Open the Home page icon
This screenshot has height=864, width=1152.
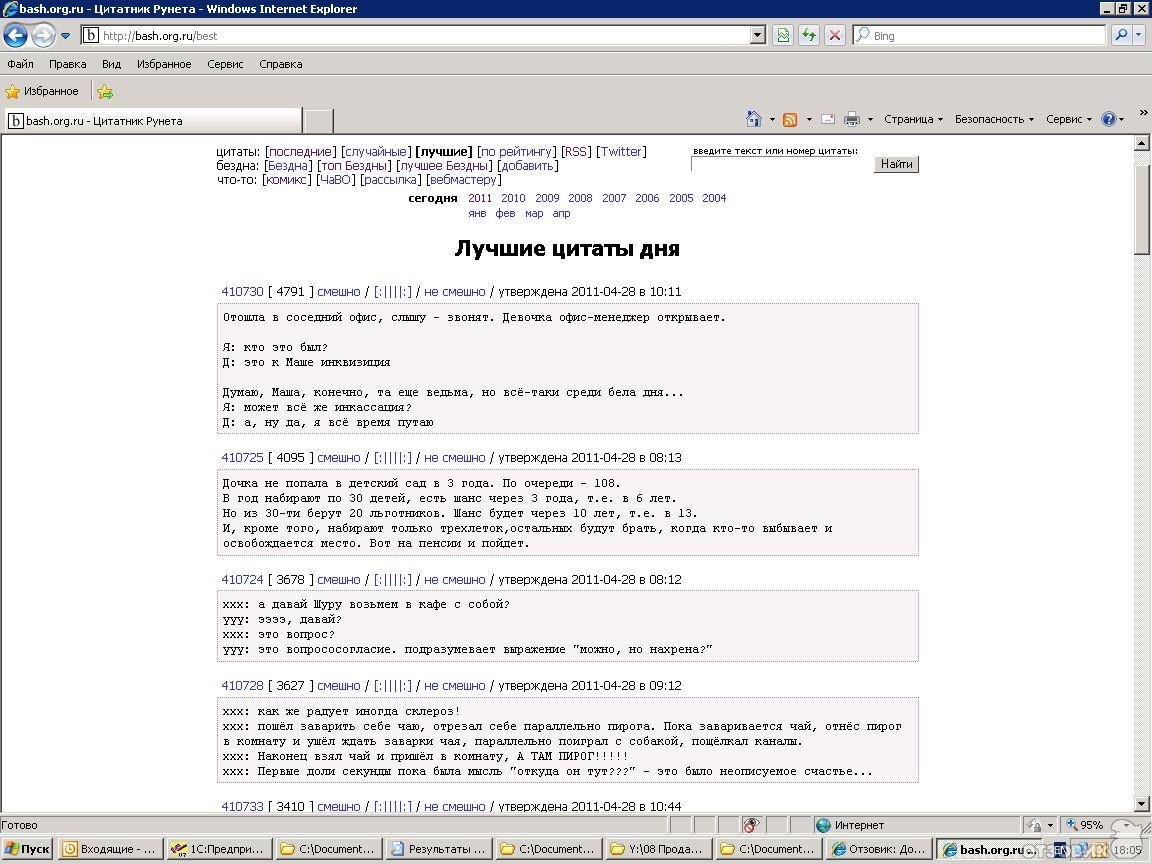coord(755,119)
